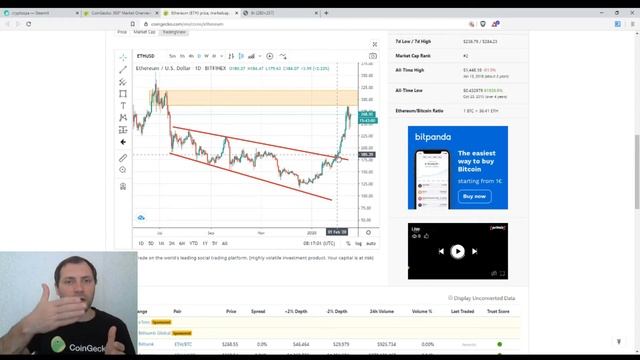The height and width of the screenshot is (360, 640).
Task: Switch to the CoinGecko 360 Market Overview browser tab
Action: (x=120, y=13)
